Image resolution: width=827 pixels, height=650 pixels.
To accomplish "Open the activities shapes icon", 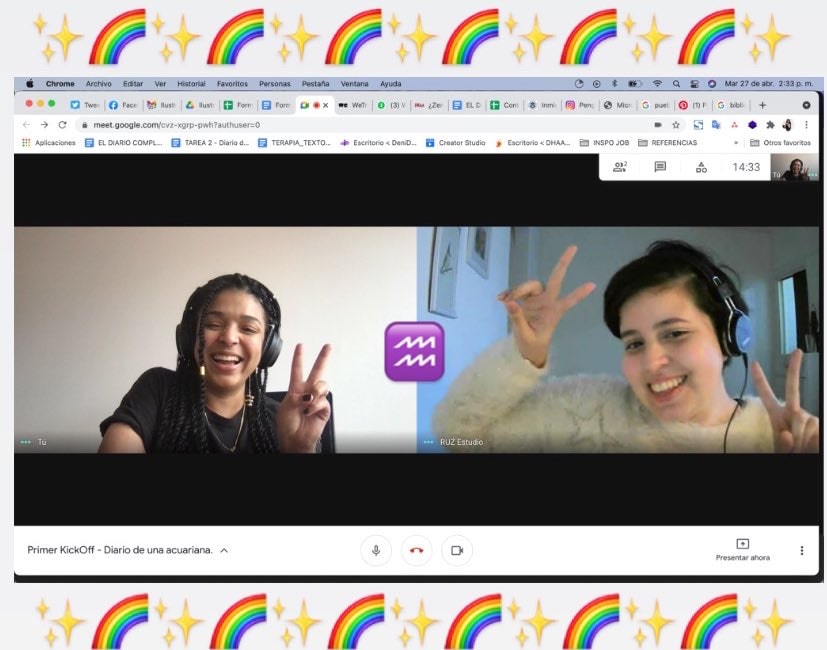I will coord(701,167).
